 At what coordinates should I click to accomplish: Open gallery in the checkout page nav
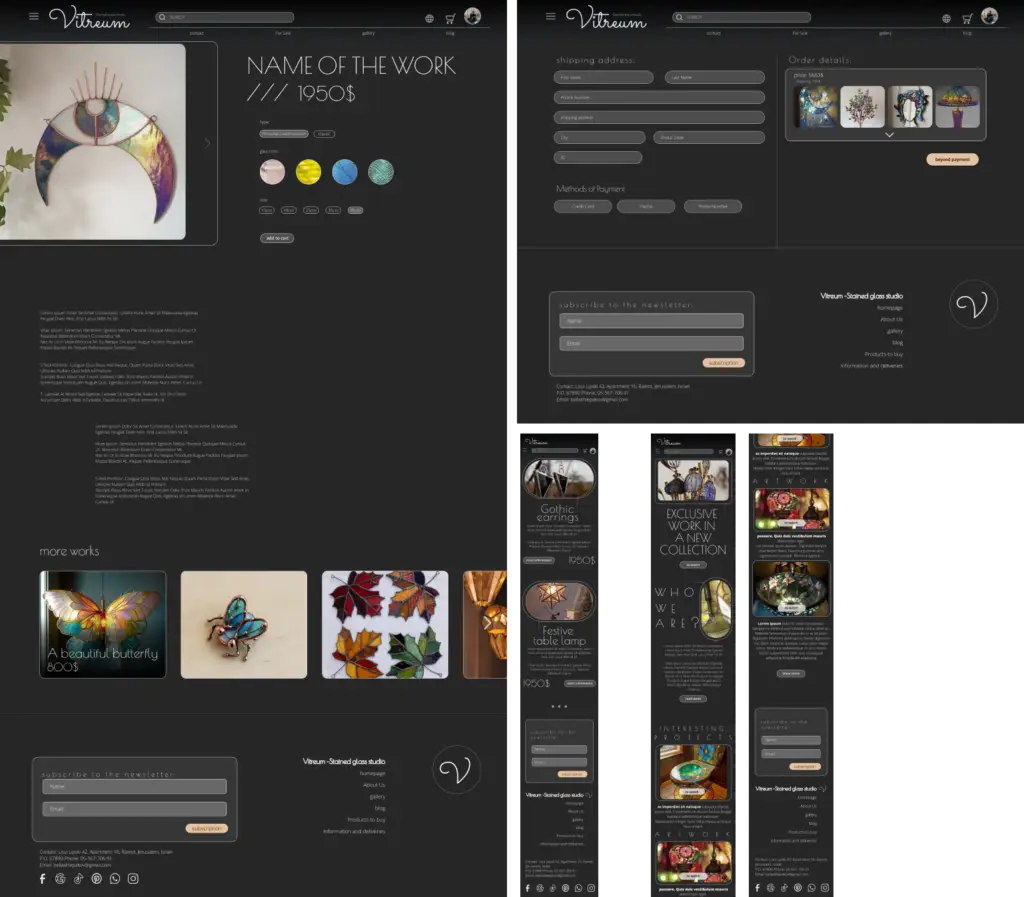[885, 33]
